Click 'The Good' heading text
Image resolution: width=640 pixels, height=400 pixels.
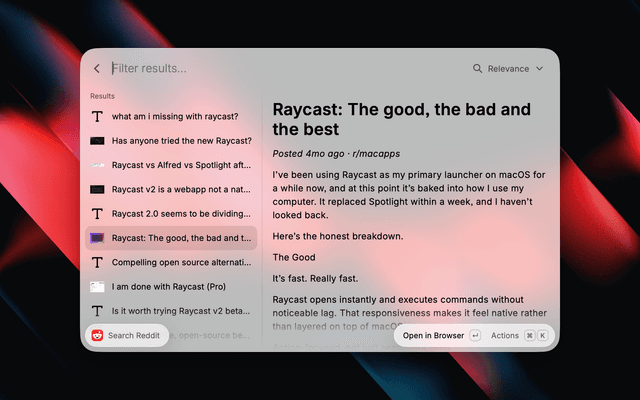coord(294,258)
